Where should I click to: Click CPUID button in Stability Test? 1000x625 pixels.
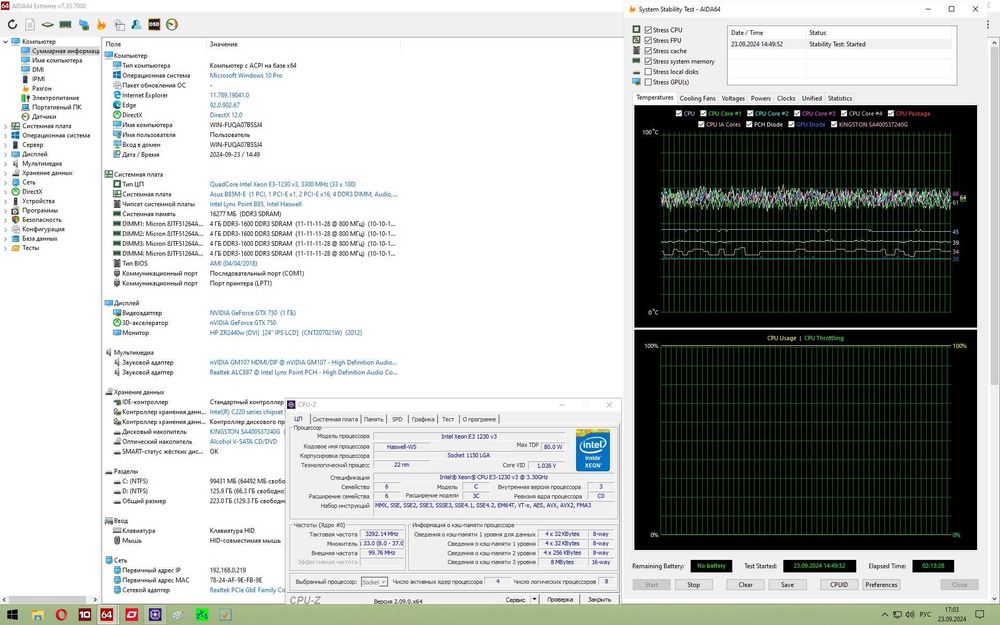tap(839, 585)
